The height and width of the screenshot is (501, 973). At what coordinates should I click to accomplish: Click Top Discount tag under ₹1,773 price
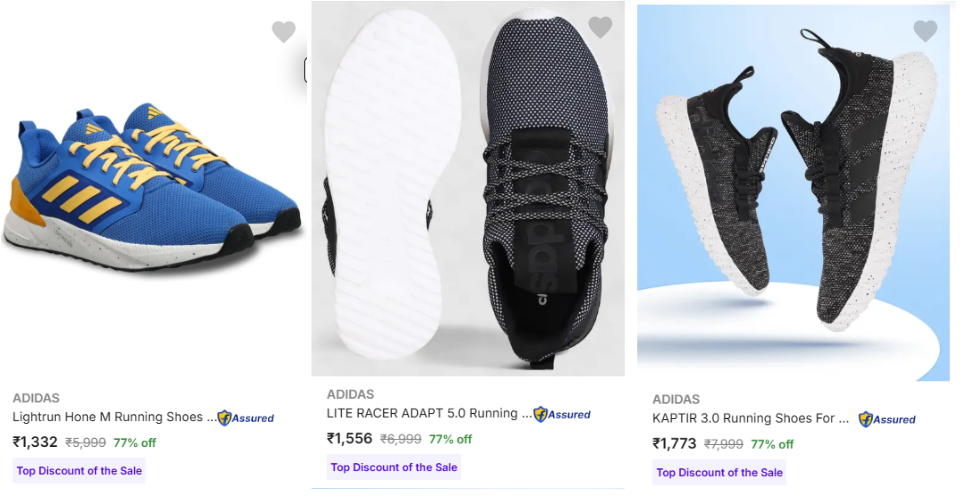720,472
